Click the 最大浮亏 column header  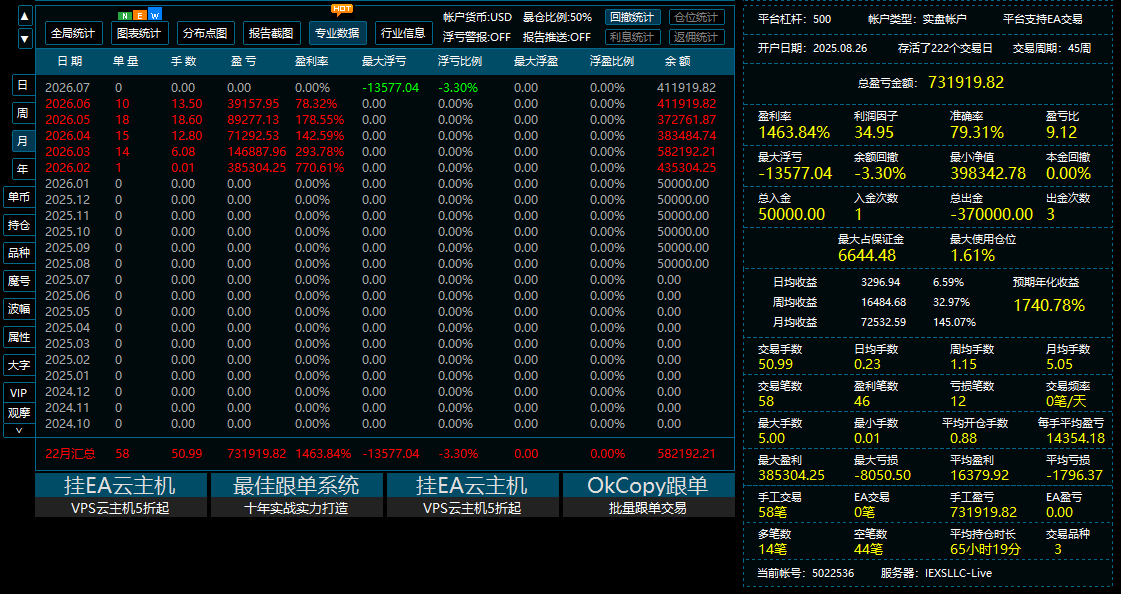click(x=384, y=61)
